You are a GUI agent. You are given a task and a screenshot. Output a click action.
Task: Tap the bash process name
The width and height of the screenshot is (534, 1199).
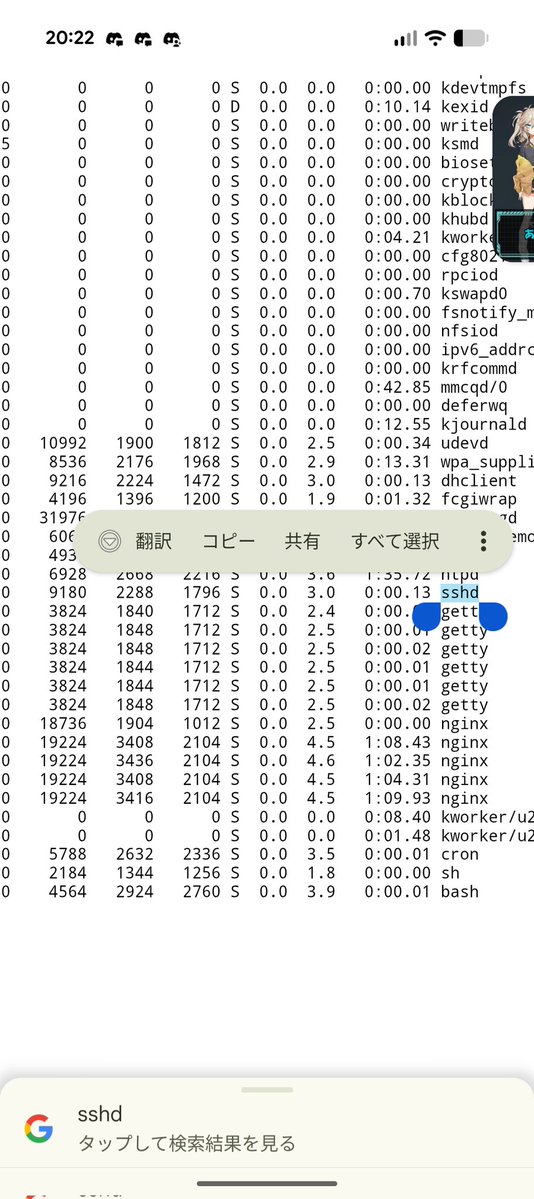pos(460,892)
